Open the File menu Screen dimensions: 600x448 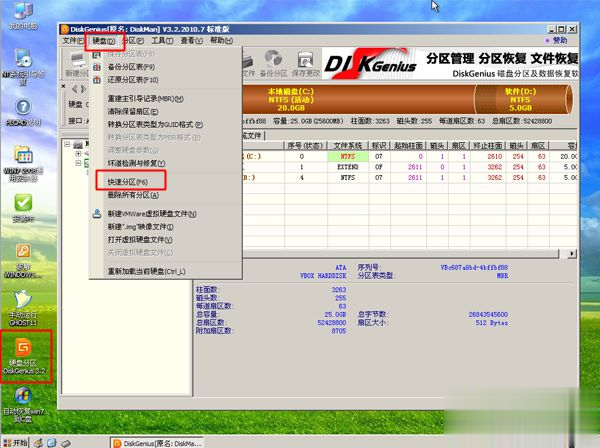click(x=73, y=41)
